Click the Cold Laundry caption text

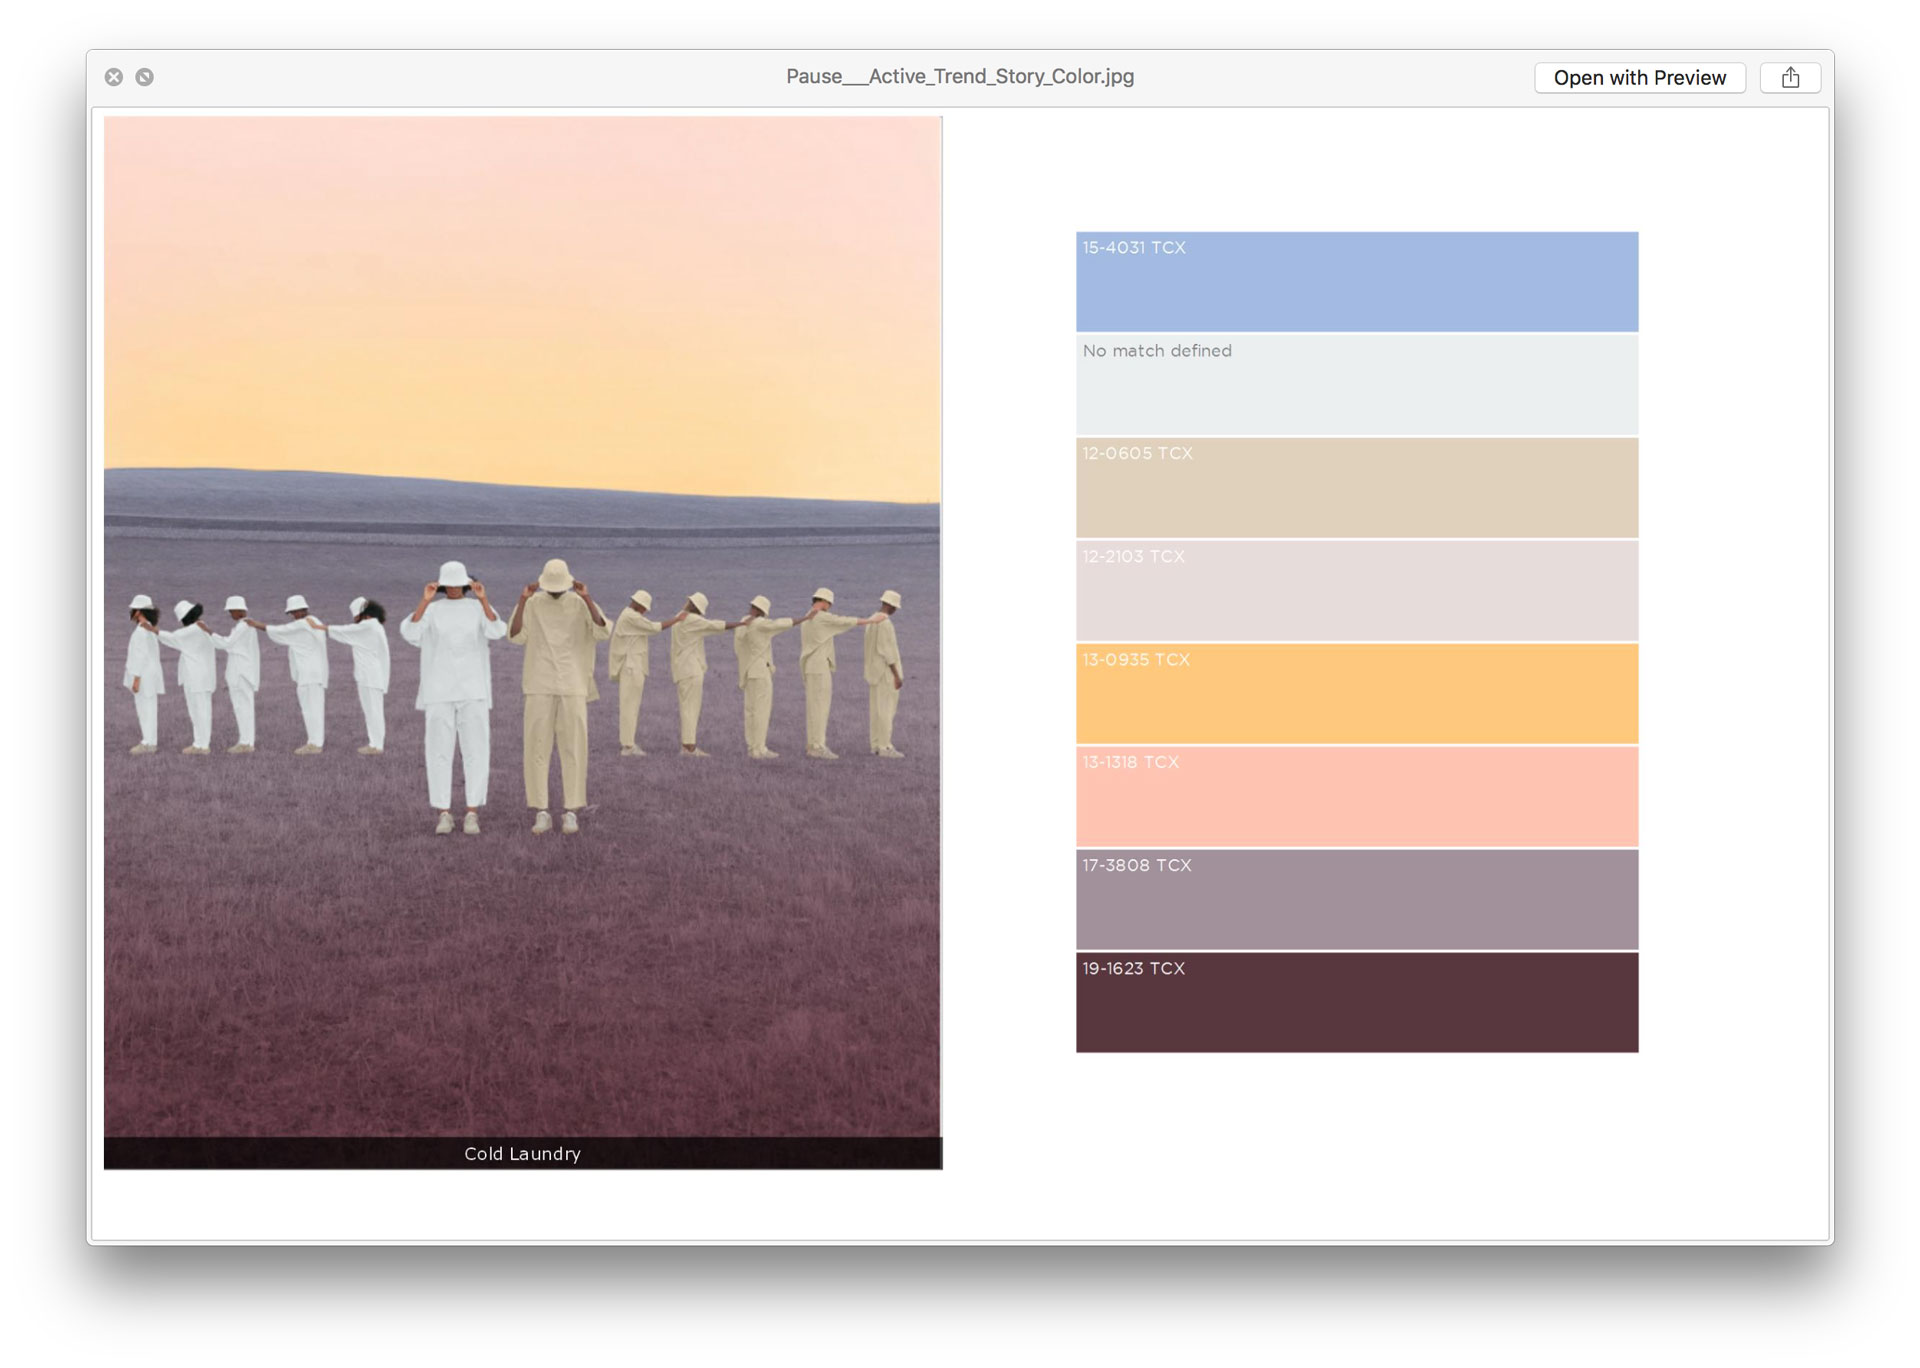tap(522, 1154)
